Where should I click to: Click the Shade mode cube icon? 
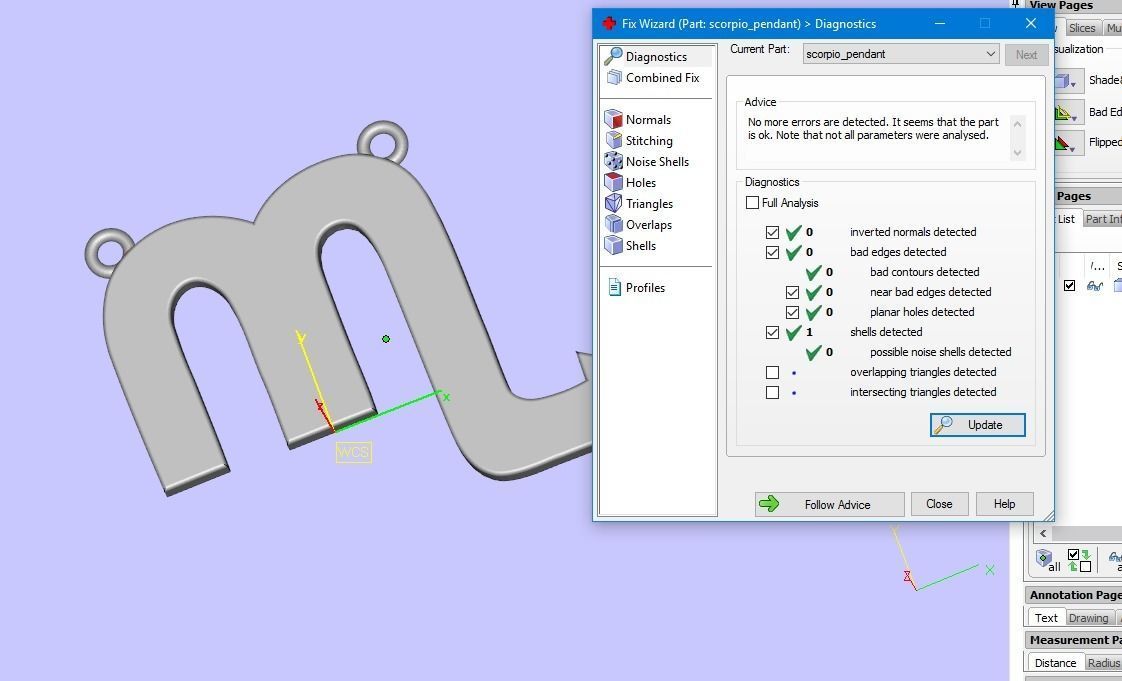[1063, 81]
